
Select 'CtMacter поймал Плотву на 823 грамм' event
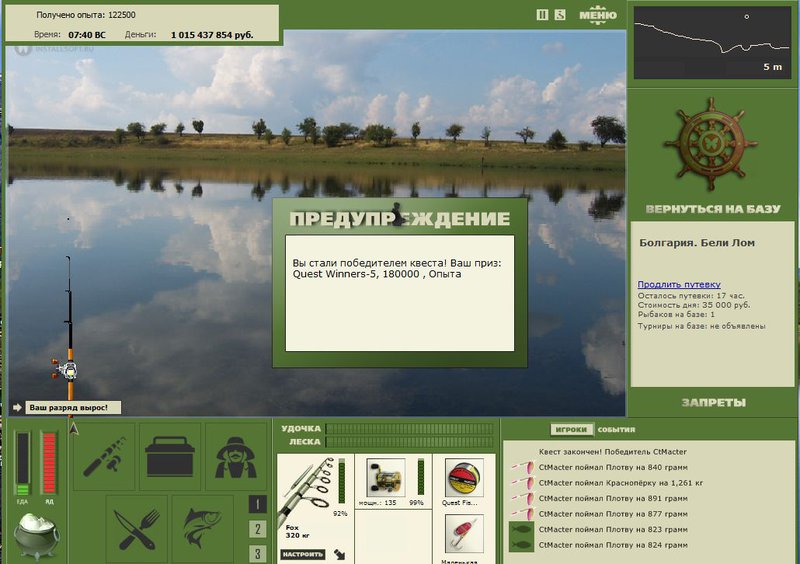pyautogui.click(x=613, y=529)
